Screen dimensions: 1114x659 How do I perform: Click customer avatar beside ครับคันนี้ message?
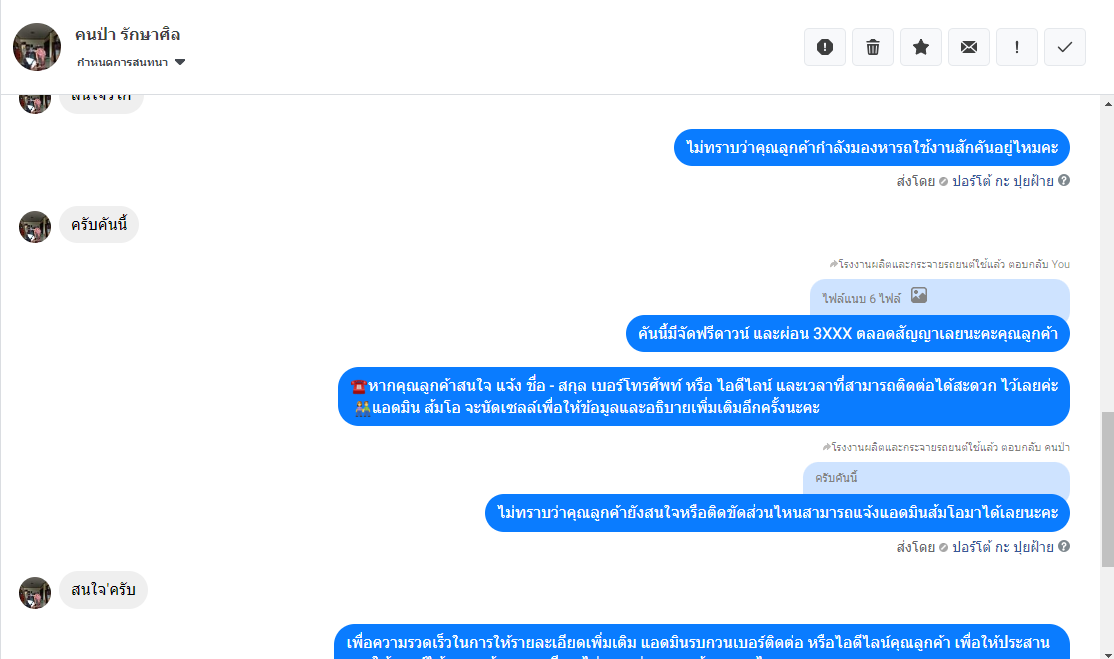point(35,227)
